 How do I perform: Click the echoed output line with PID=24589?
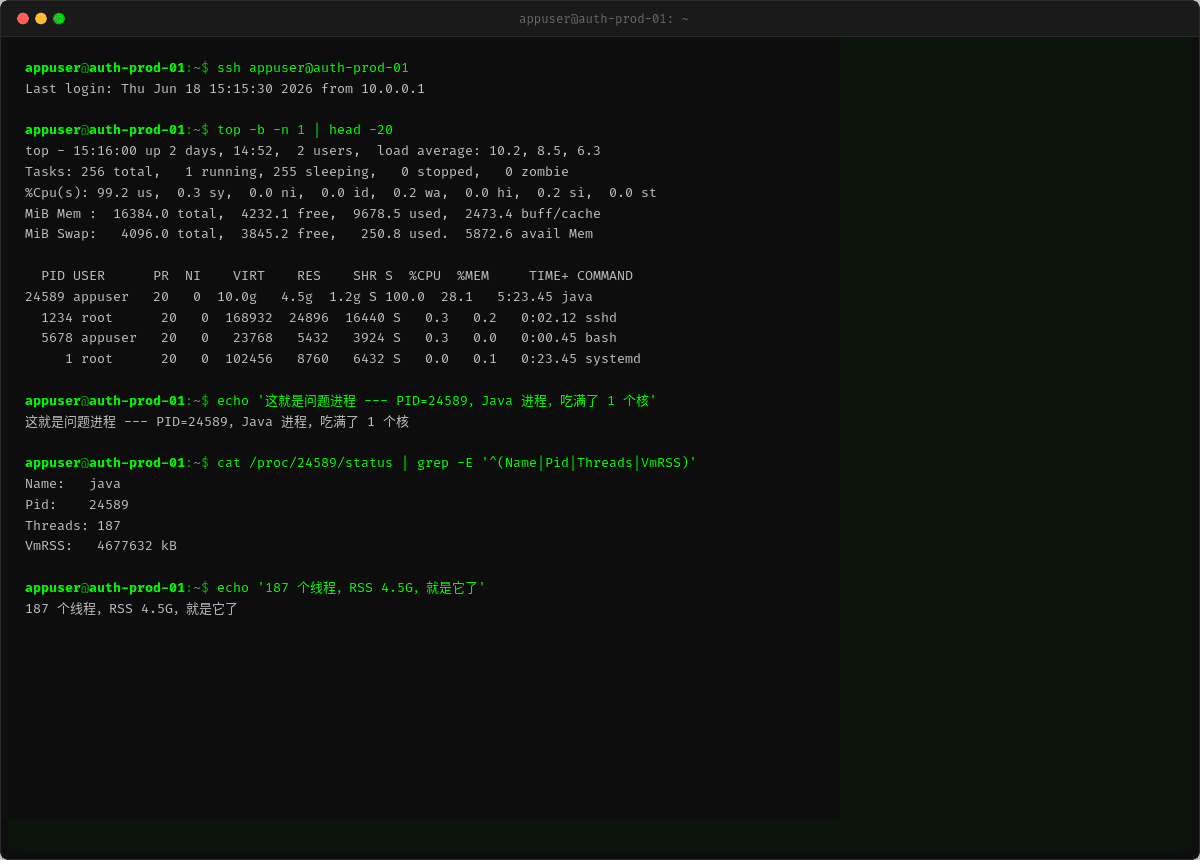[x=217, y=422]
